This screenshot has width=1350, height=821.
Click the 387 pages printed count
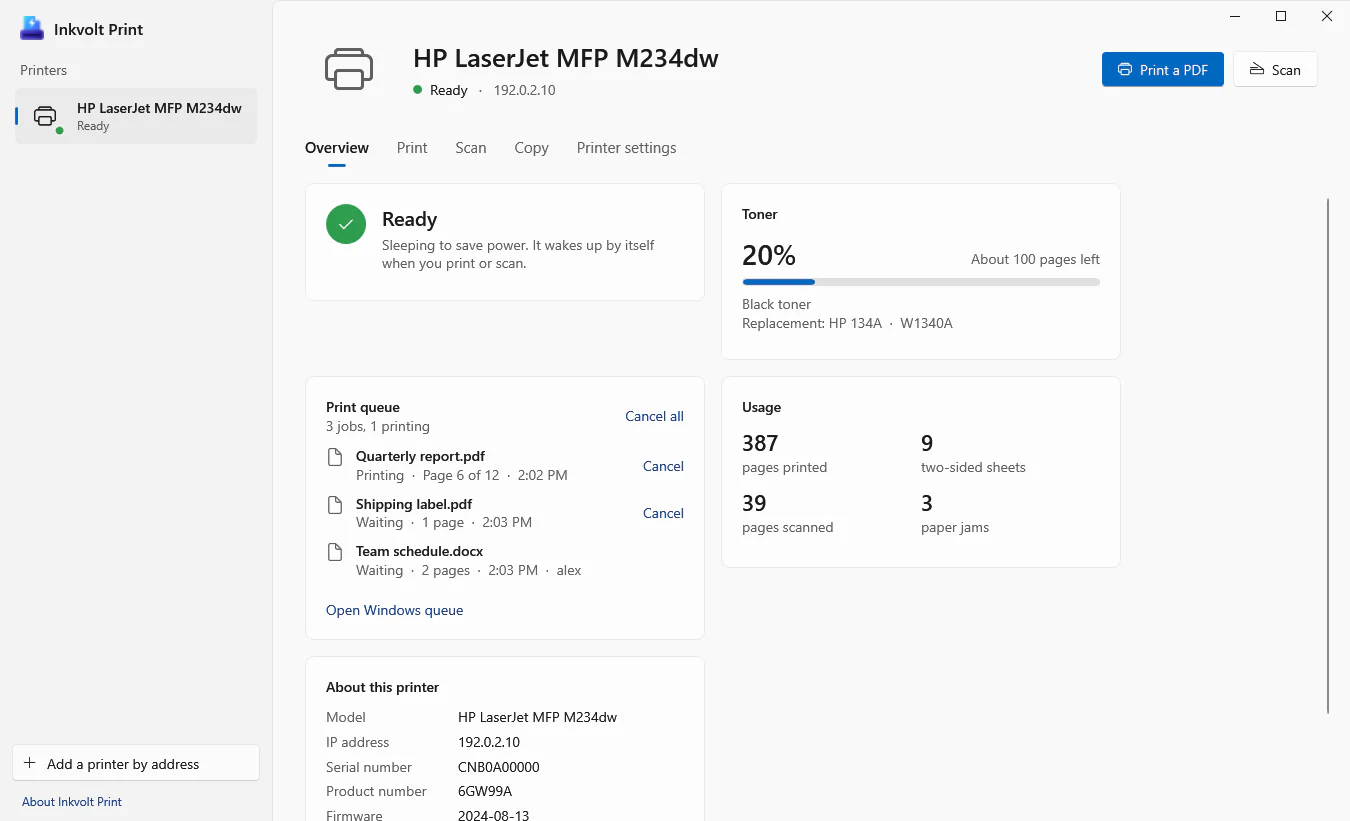(x=760, y=443)
